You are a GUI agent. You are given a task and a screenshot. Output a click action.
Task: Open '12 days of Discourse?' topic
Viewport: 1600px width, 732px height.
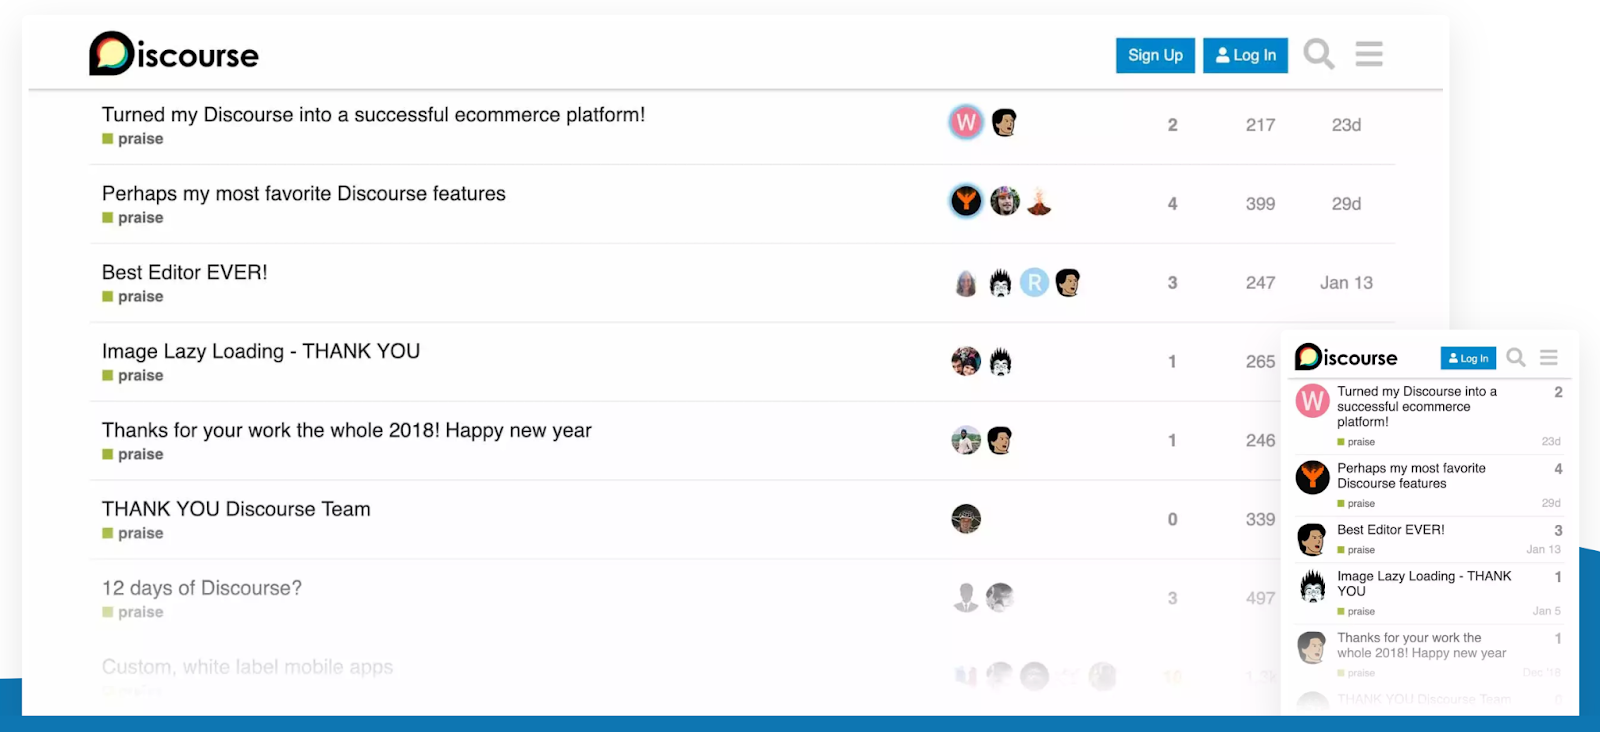click(202, 589)
